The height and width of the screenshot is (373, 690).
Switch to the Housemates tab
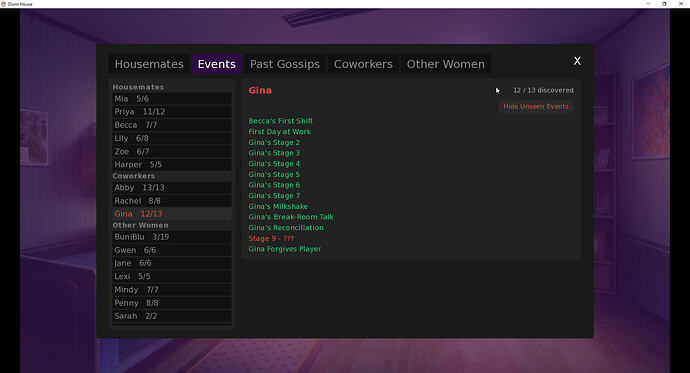[x=149, y=64]
